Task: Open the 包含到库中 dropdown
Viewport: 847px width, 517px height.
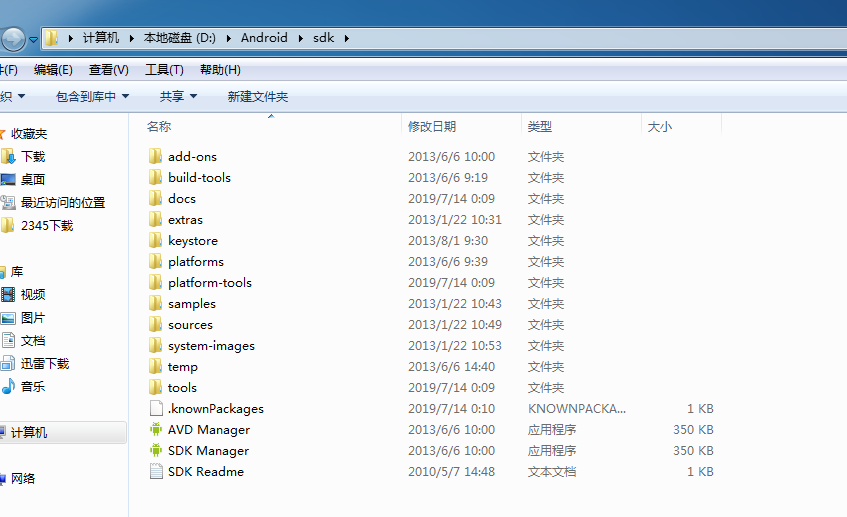Action: [x=92, y=97]
